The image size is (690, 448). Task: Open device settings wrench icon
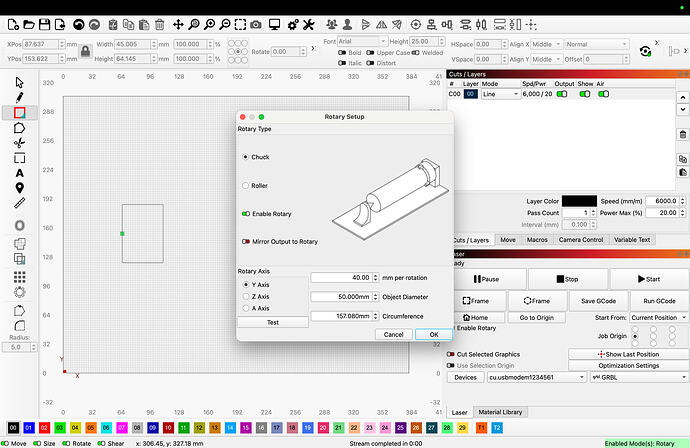(308, 25)
